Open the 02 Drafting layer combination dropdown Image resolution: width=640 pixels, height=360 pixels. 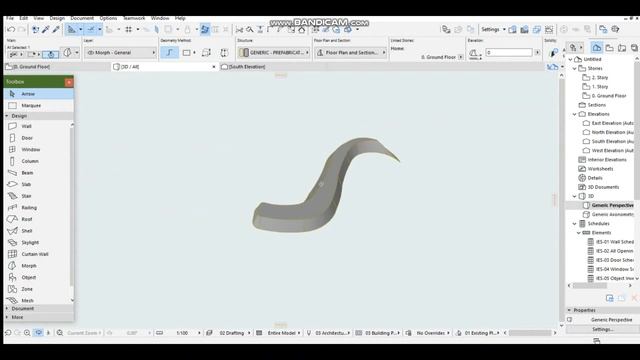click(x=234, y=333)
